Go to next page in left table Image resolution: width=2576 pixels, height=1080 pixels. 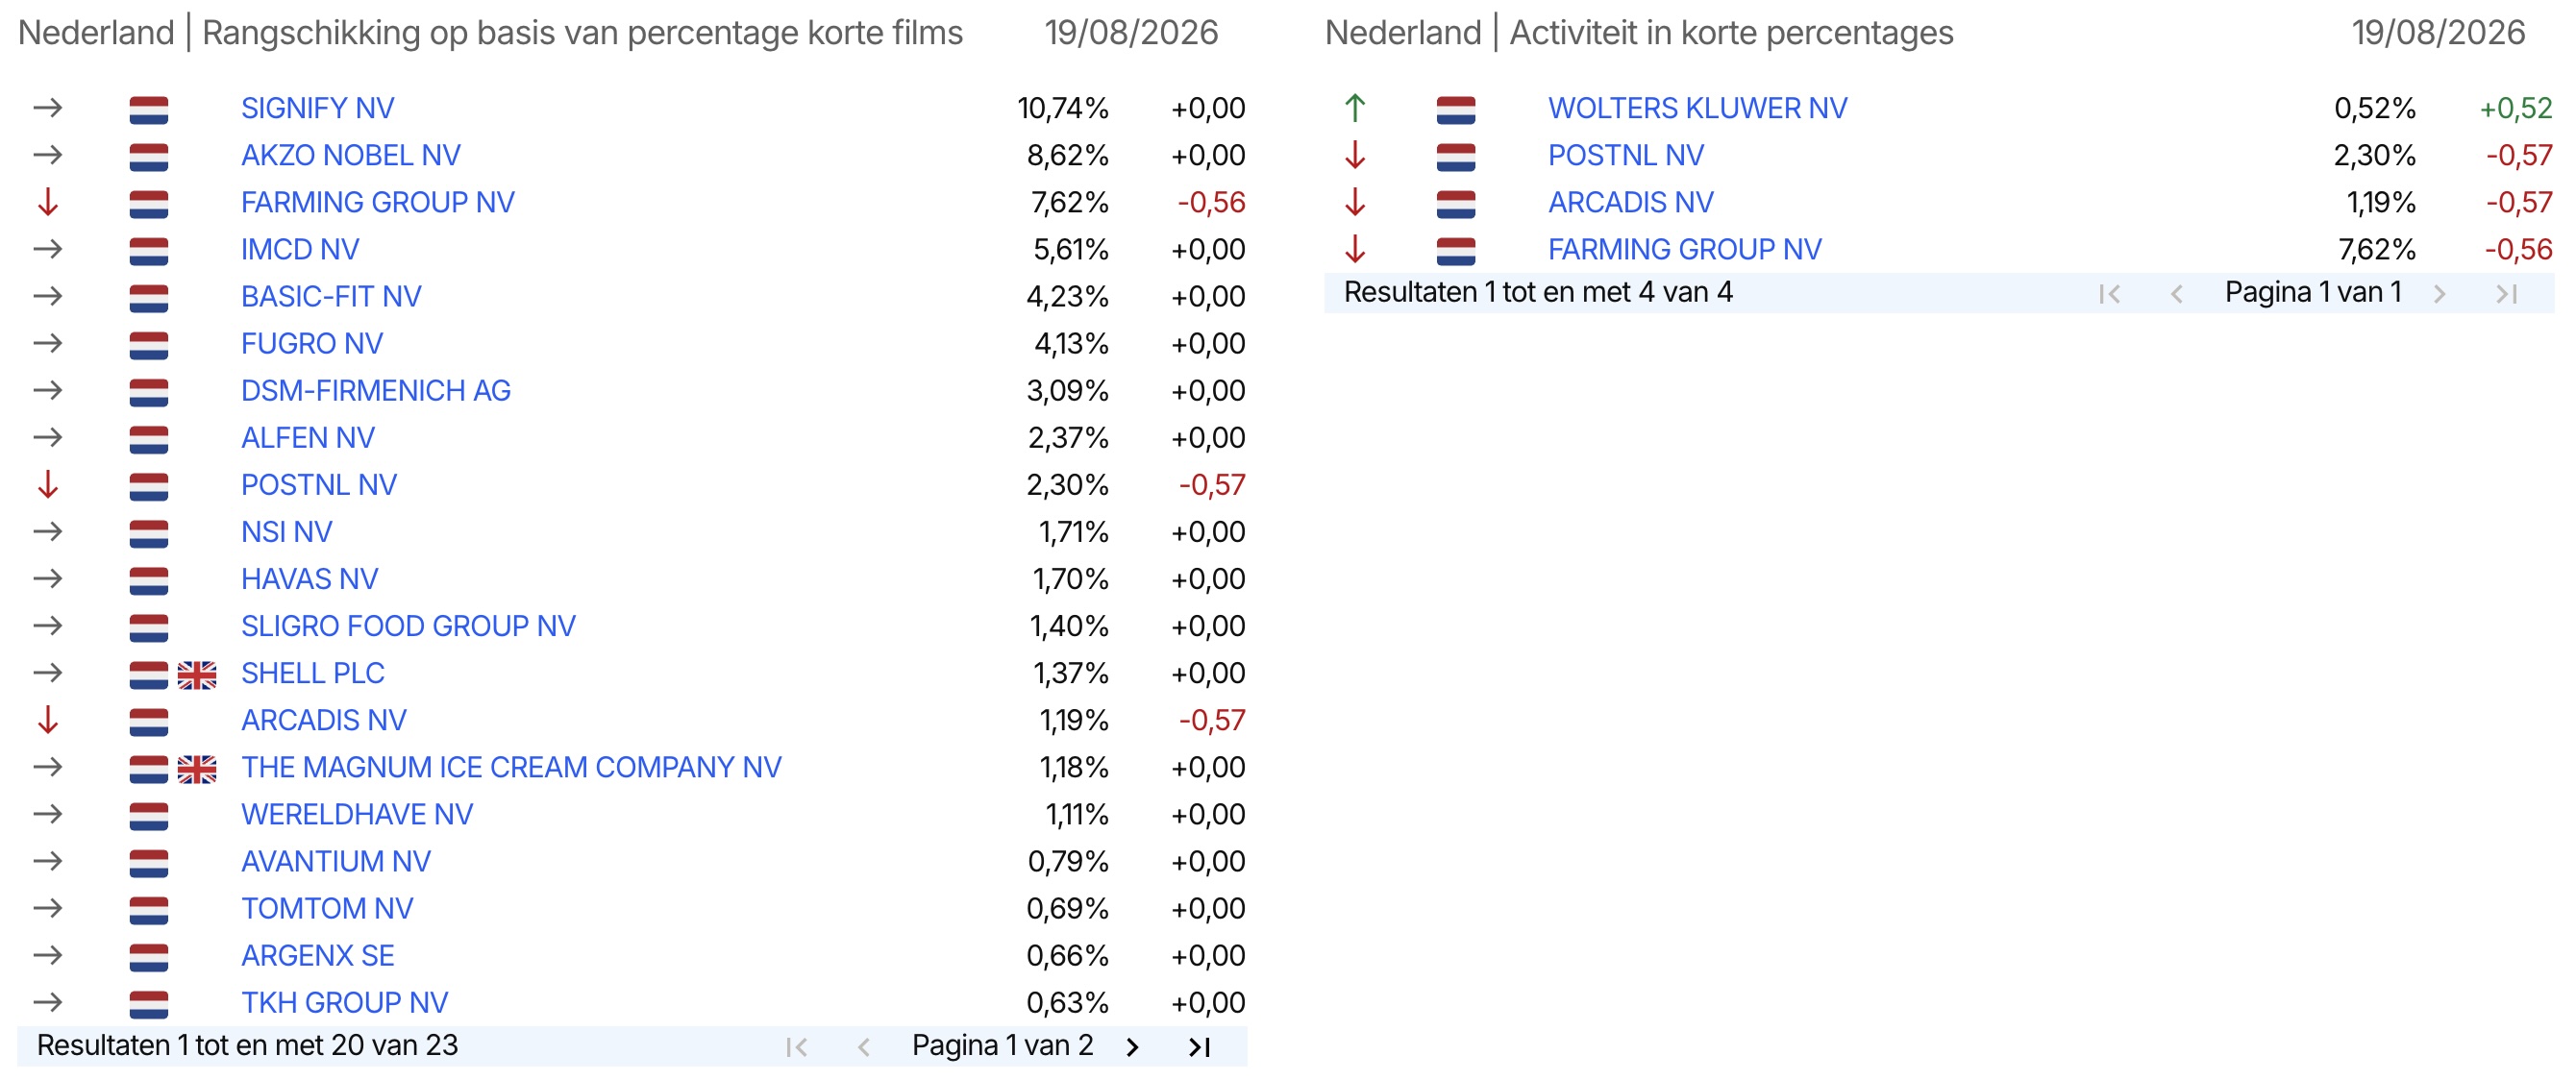tap(1132, 1047)
